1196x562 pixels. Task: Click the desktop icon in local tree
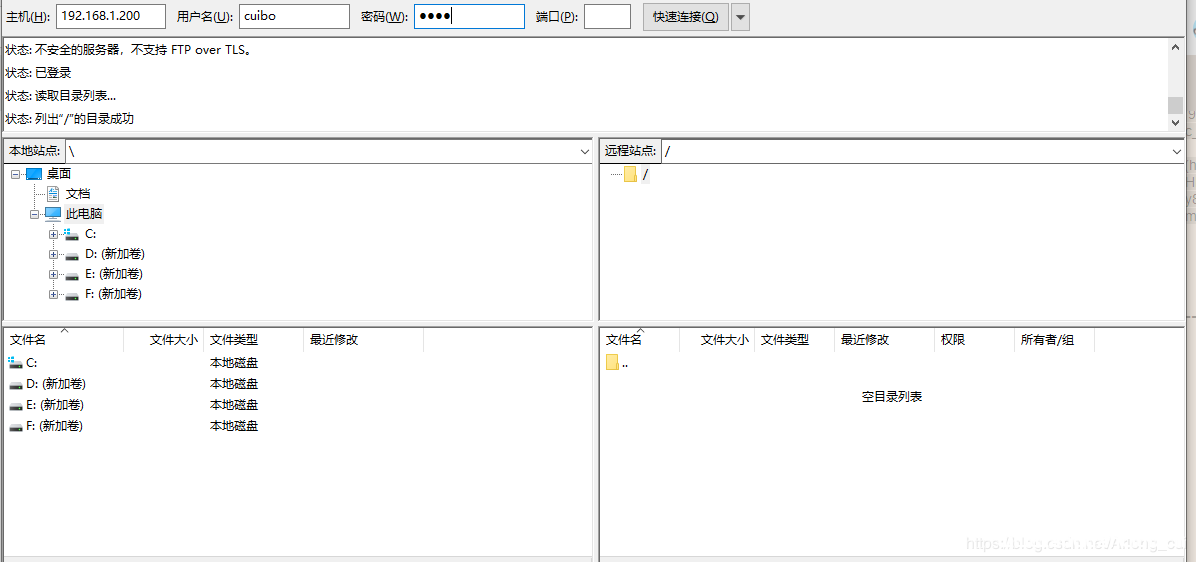coord(34,174)
